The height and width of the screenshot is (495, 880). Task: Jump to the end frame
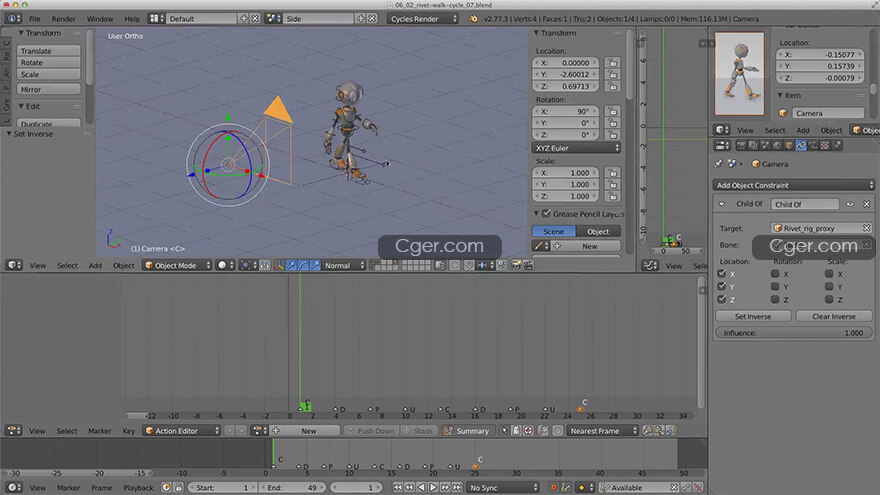click(457, 487)
